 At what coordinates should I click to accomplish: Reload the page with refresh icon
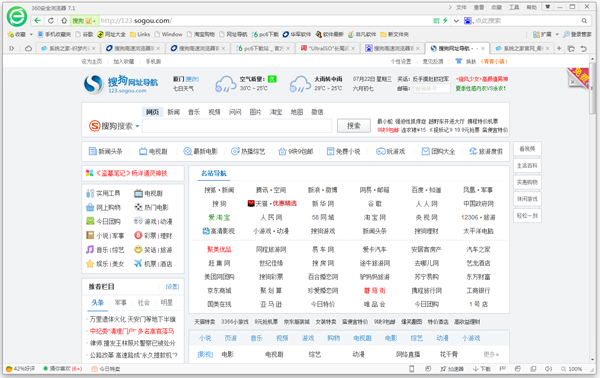tap(51, 21)
